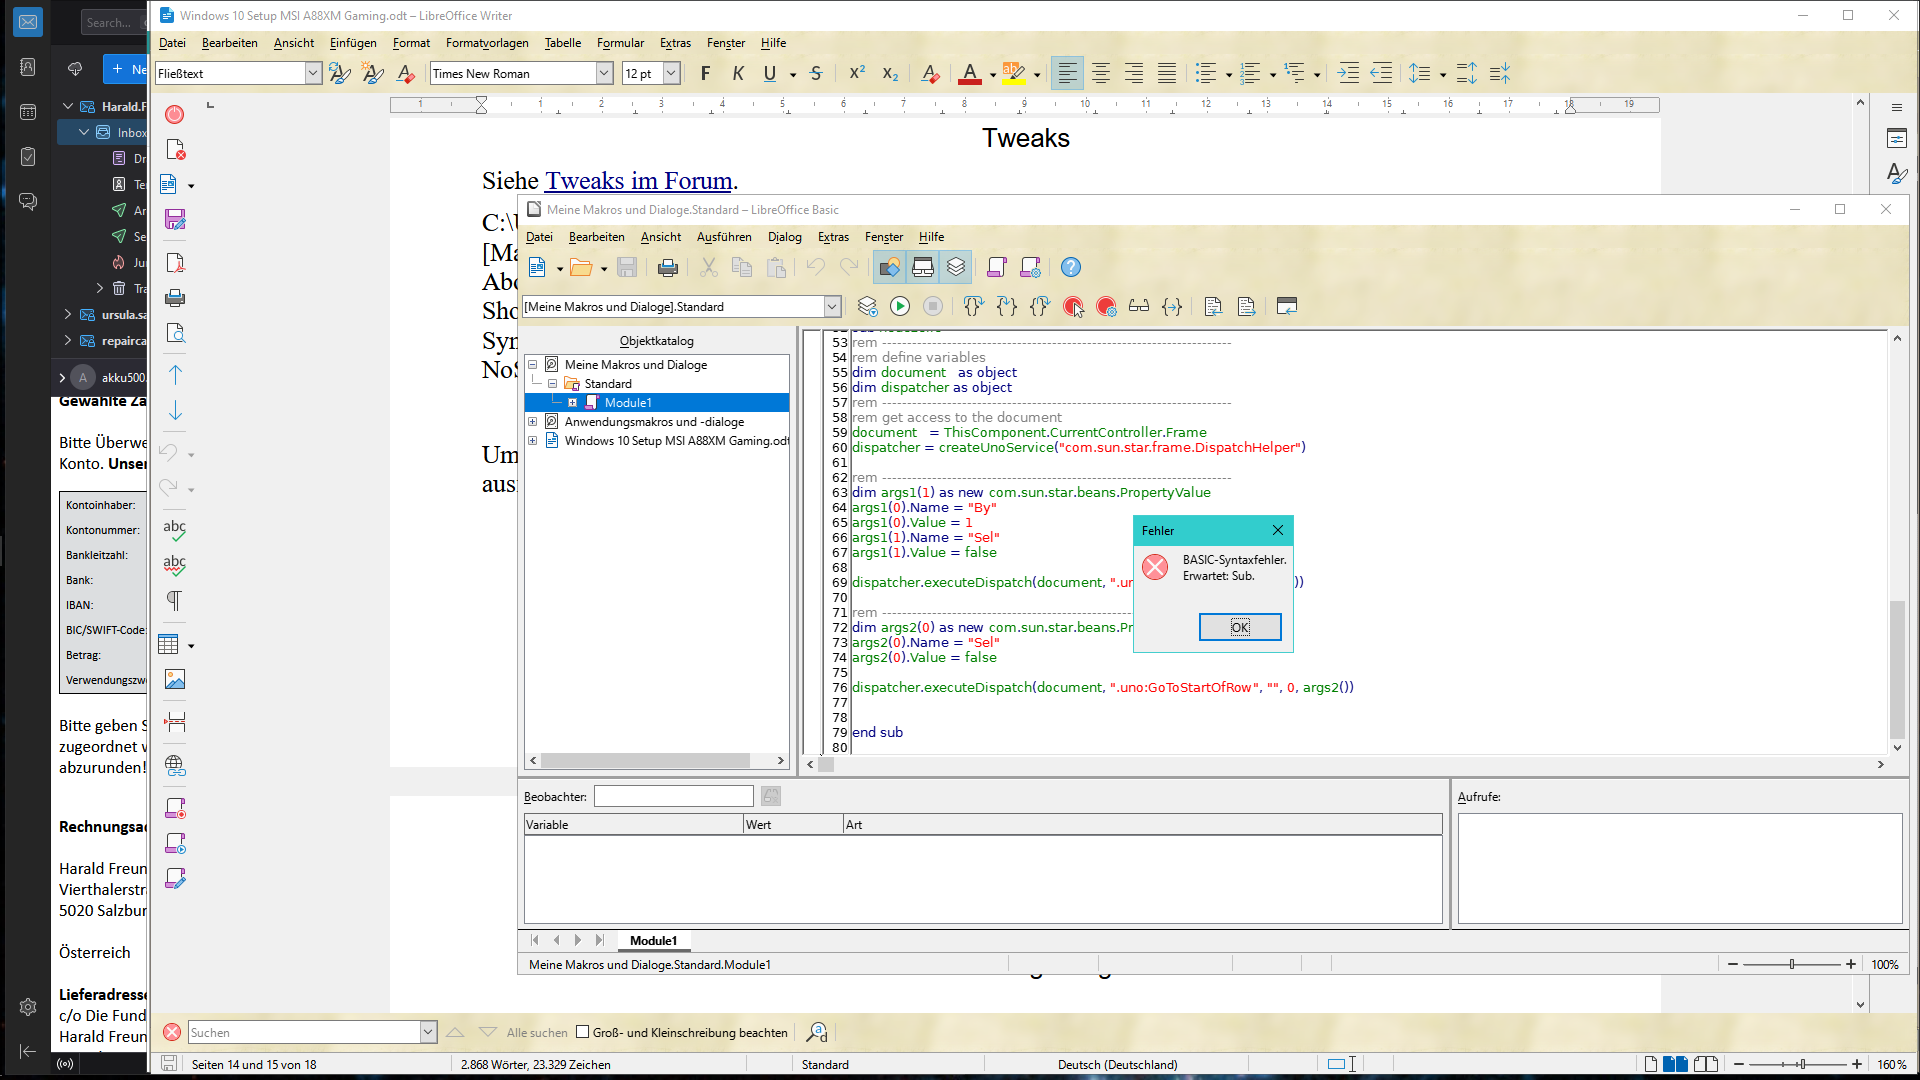Screen dimensions: 1920x1080
Task: Click the Strikethrough icon in Writer
Action: tap(816, 74)
